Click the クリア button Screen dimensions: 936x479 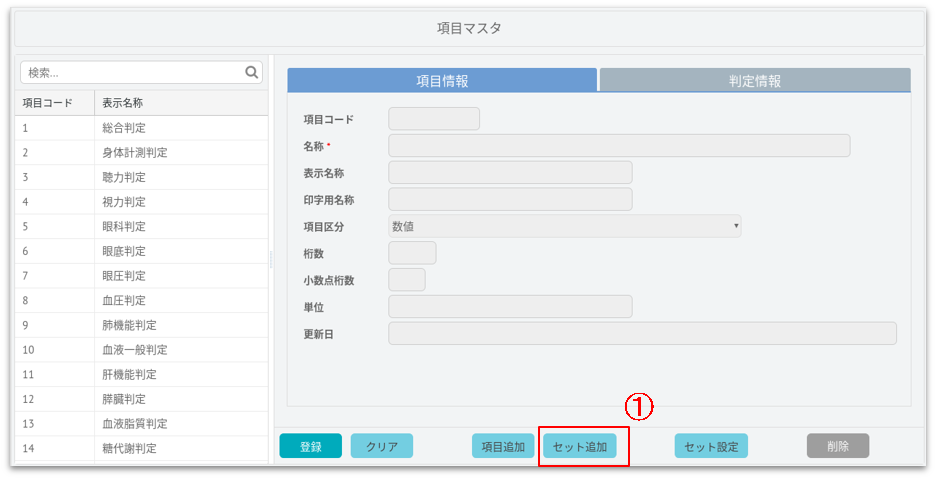pyautogui.click(x=381, y=446)
